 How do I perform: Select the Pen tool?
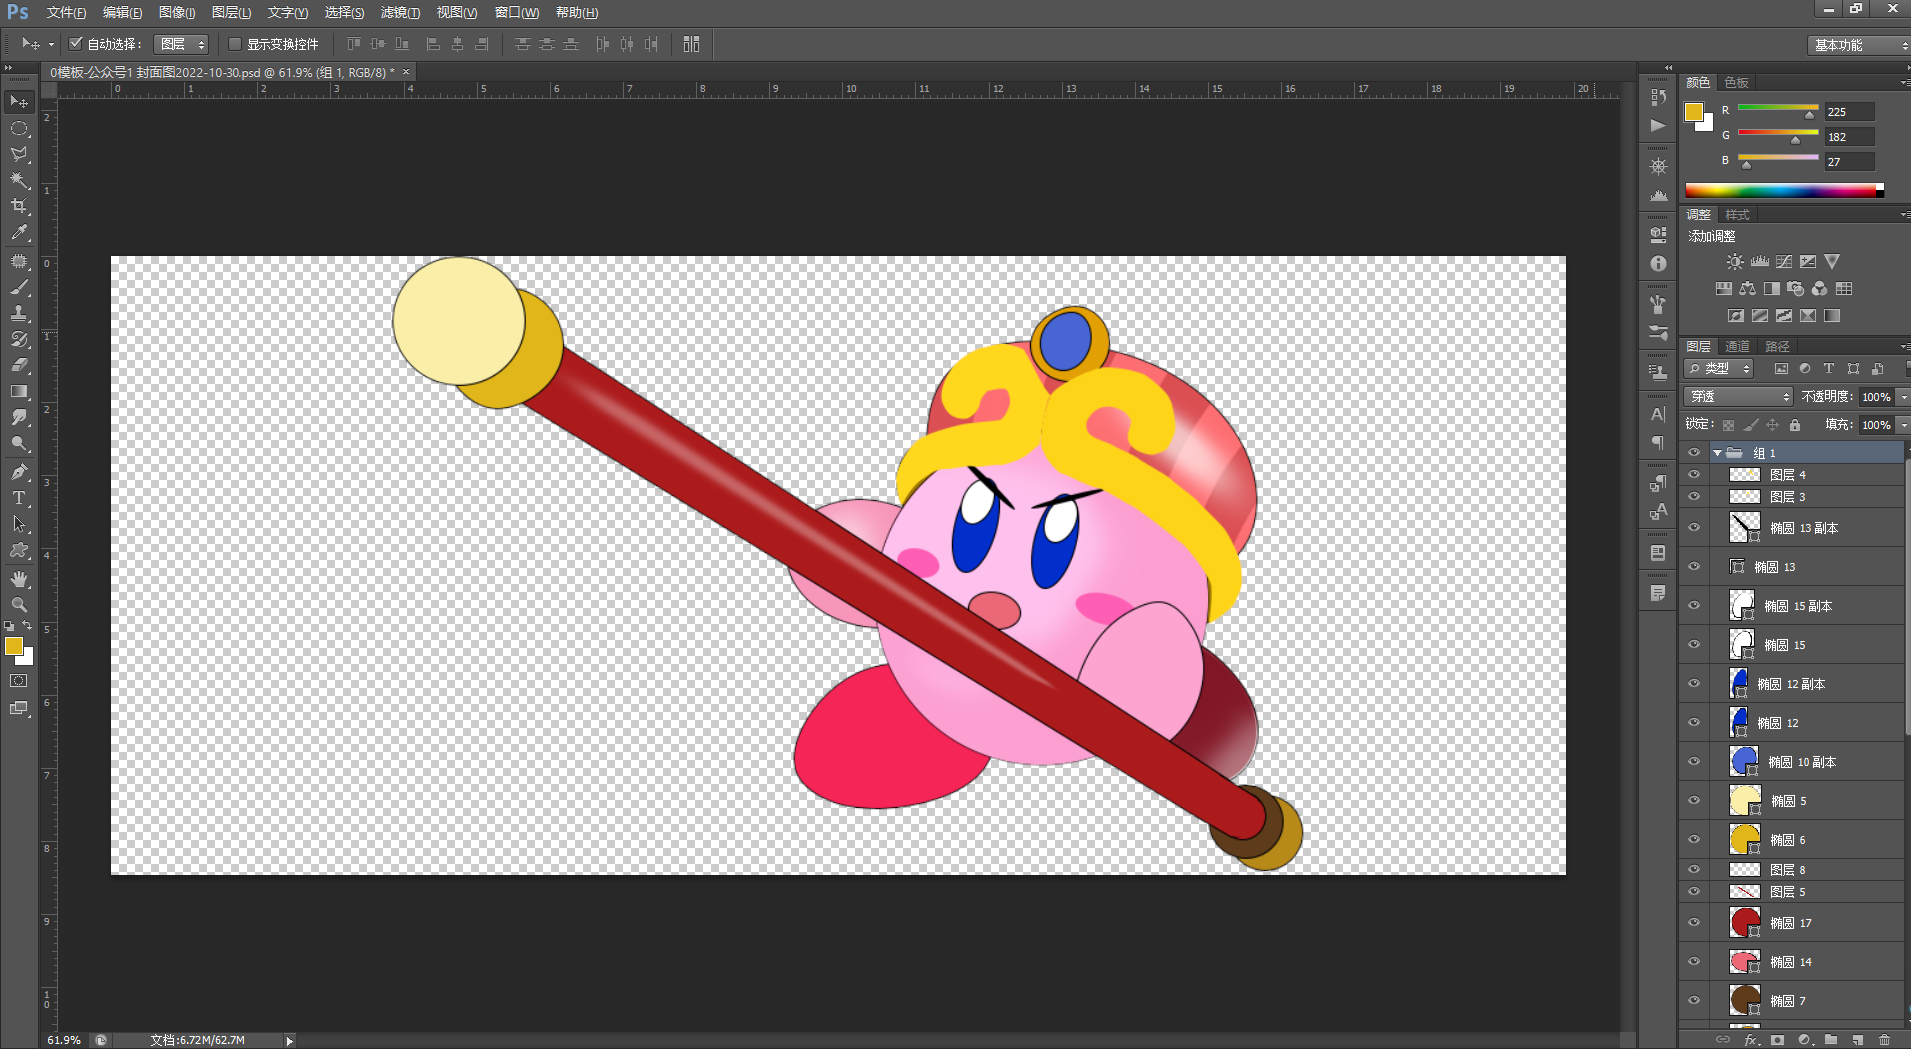[x=19, y=472]
